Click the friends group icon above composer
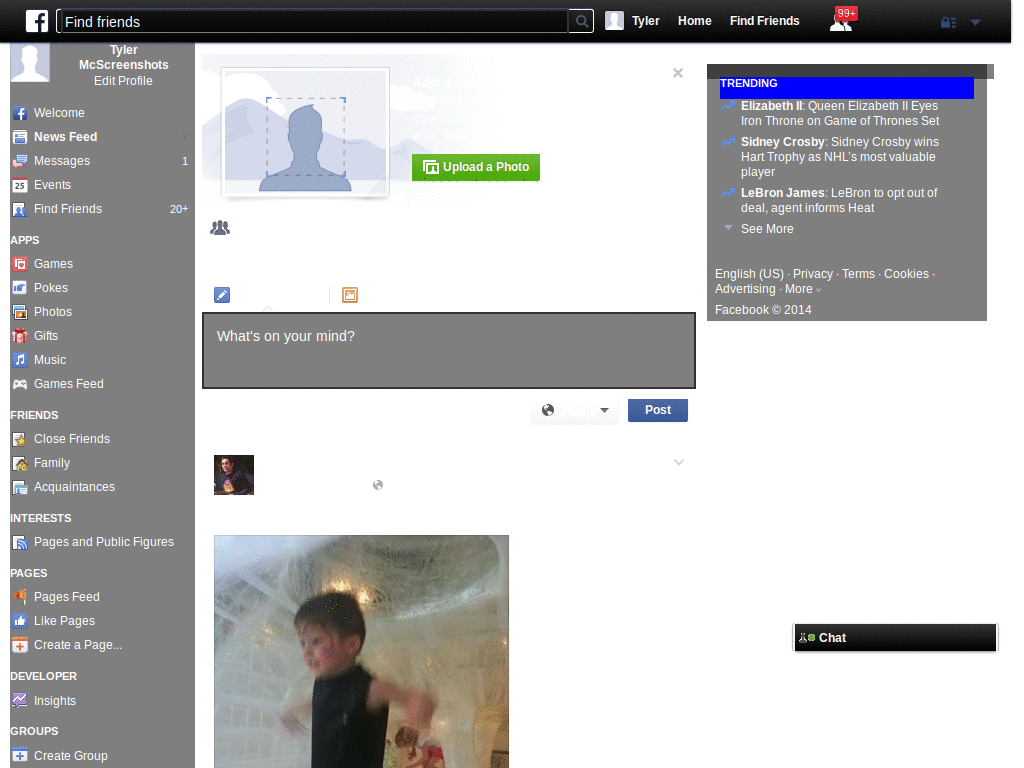 (220, 228)
